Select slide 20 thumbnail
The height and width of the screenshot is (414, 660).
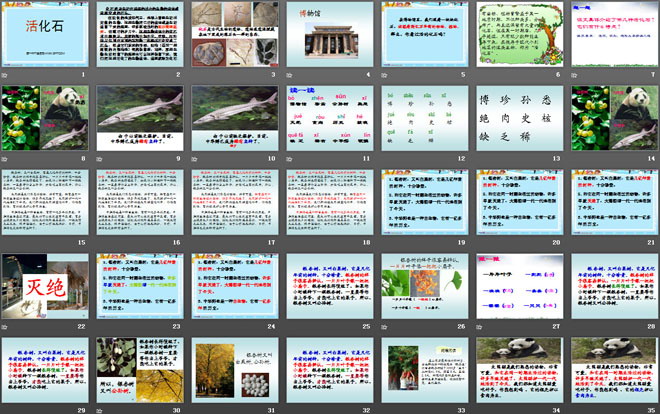coord(520,202)
